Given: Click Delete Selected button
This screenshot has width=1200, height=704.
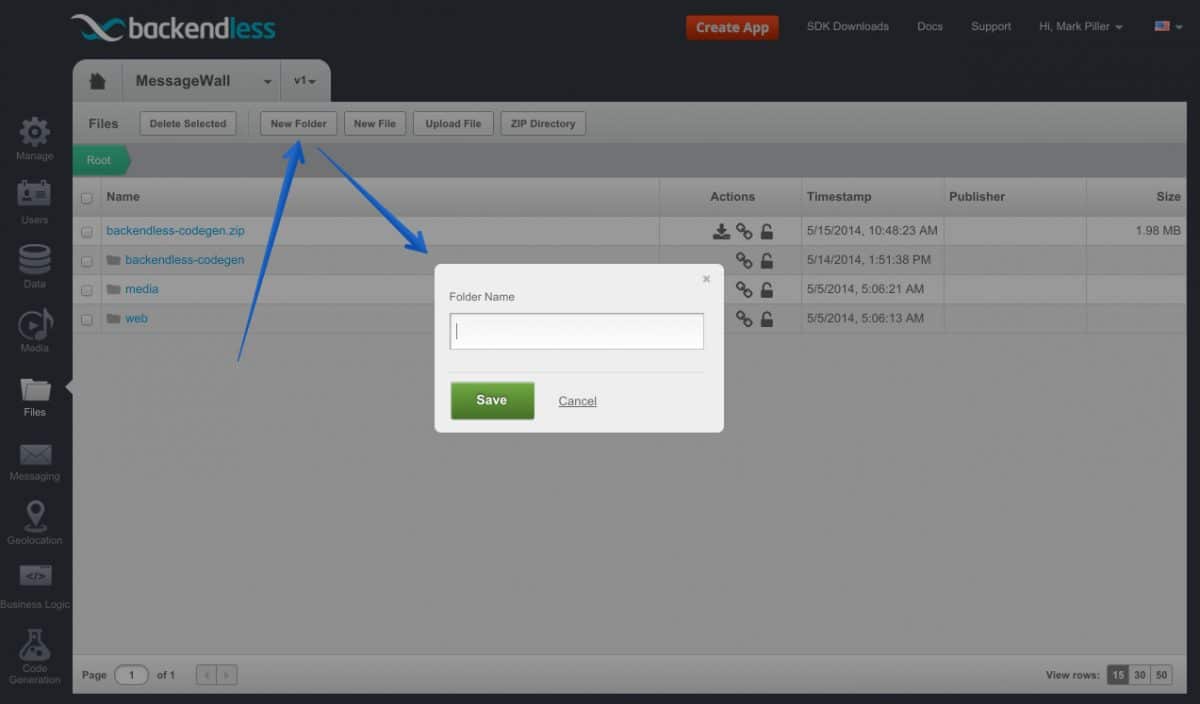Looking at the screenshot, I should point(188,124).
